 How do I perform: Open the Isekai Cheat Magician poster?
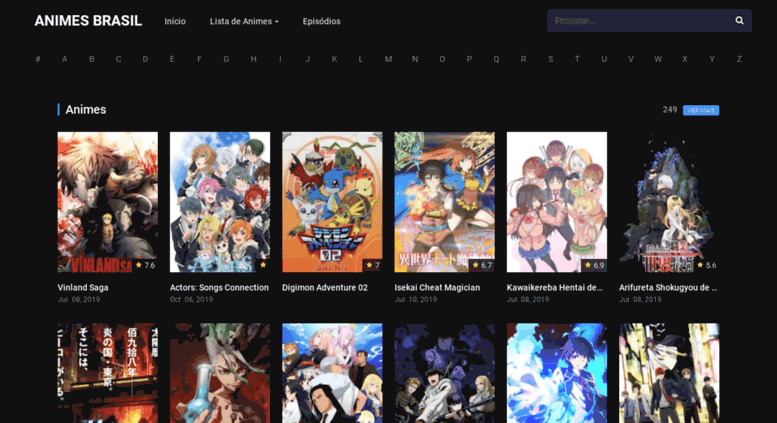444,202
